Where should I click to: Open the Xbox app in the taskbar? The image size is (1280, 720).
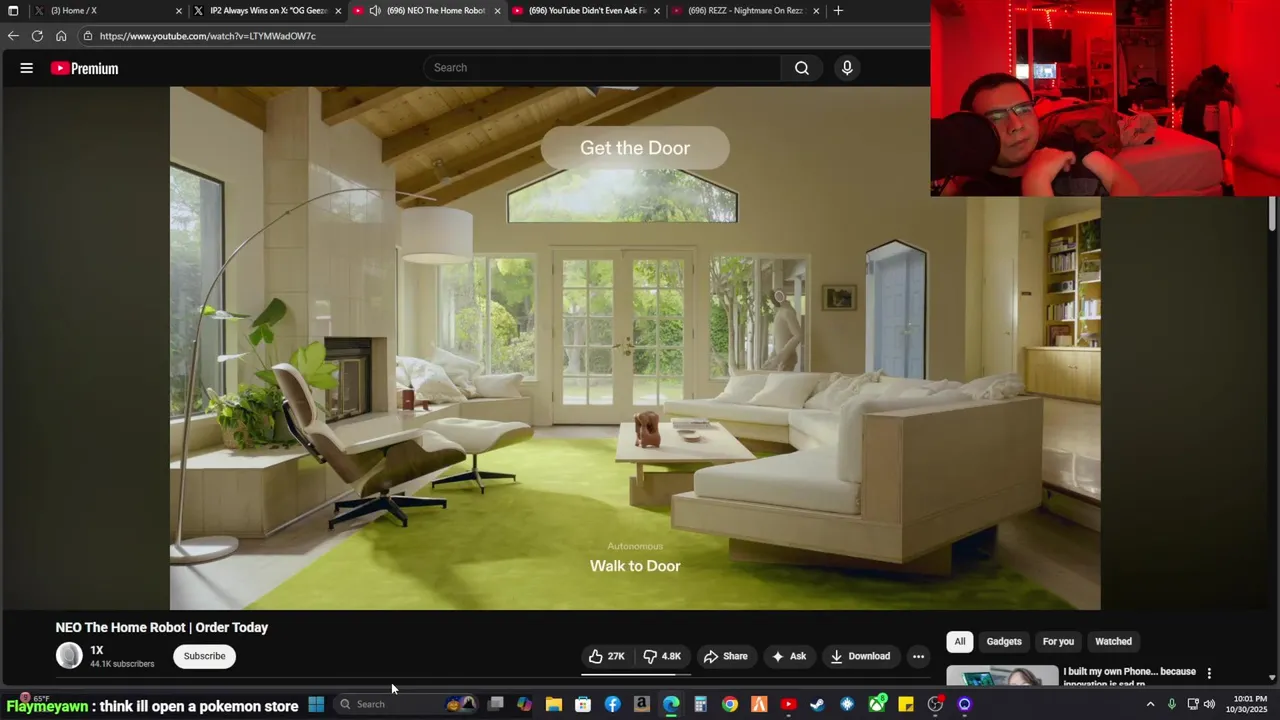click(877, 704)
